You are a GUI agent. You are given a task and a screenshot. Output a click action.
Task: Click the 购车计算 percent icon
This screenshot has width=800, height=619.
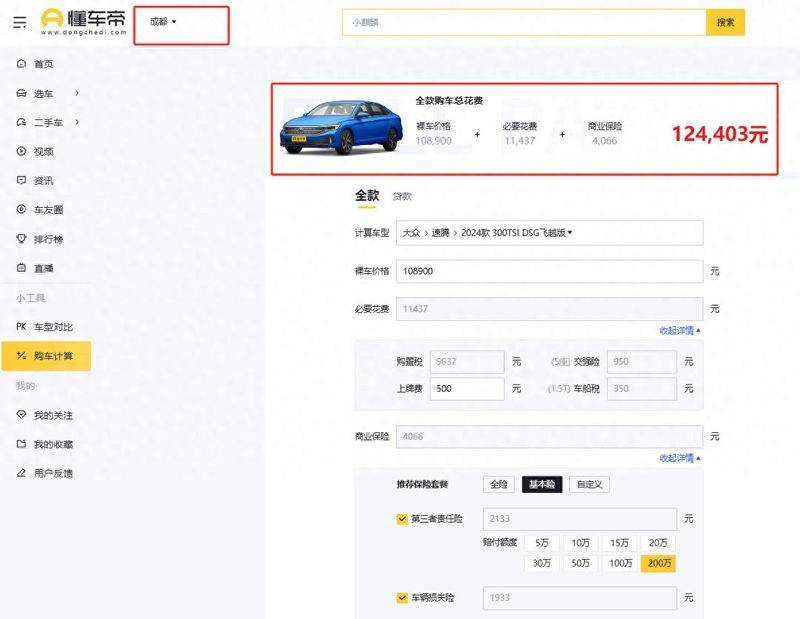pyautogui.click(x=21, y=356)
